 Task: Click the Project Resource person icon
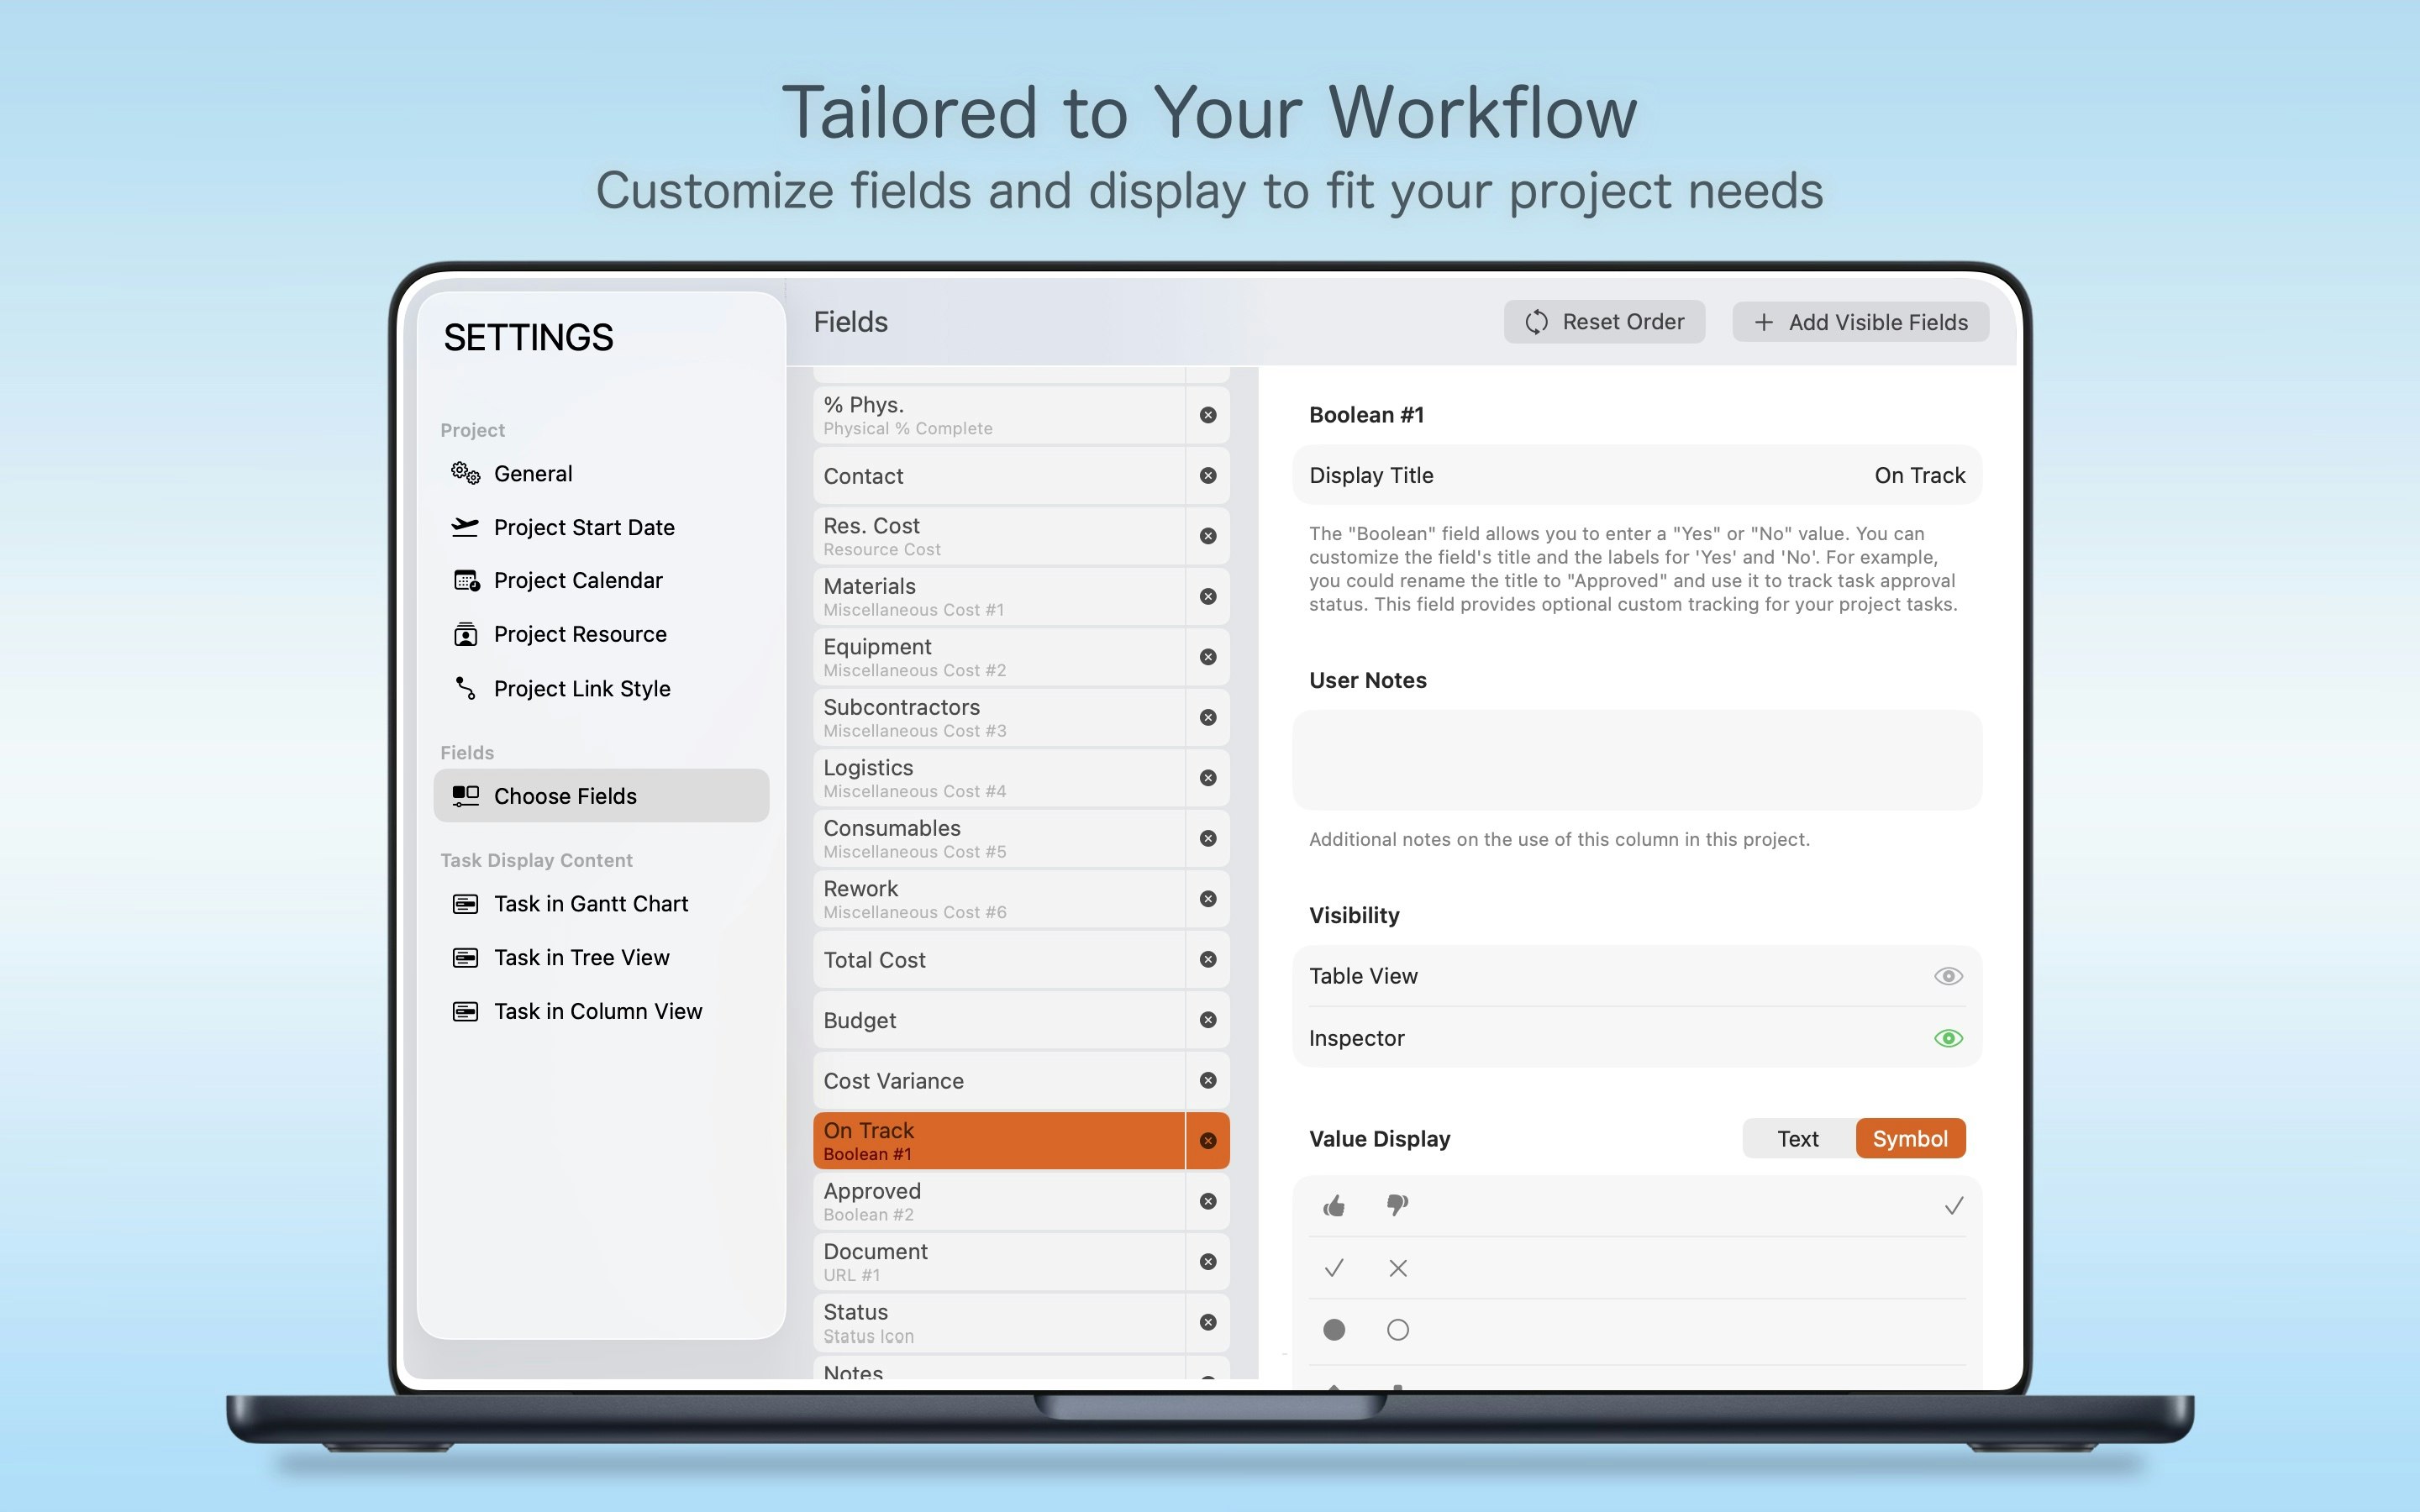pyautogui.click(x=465, y=635)
